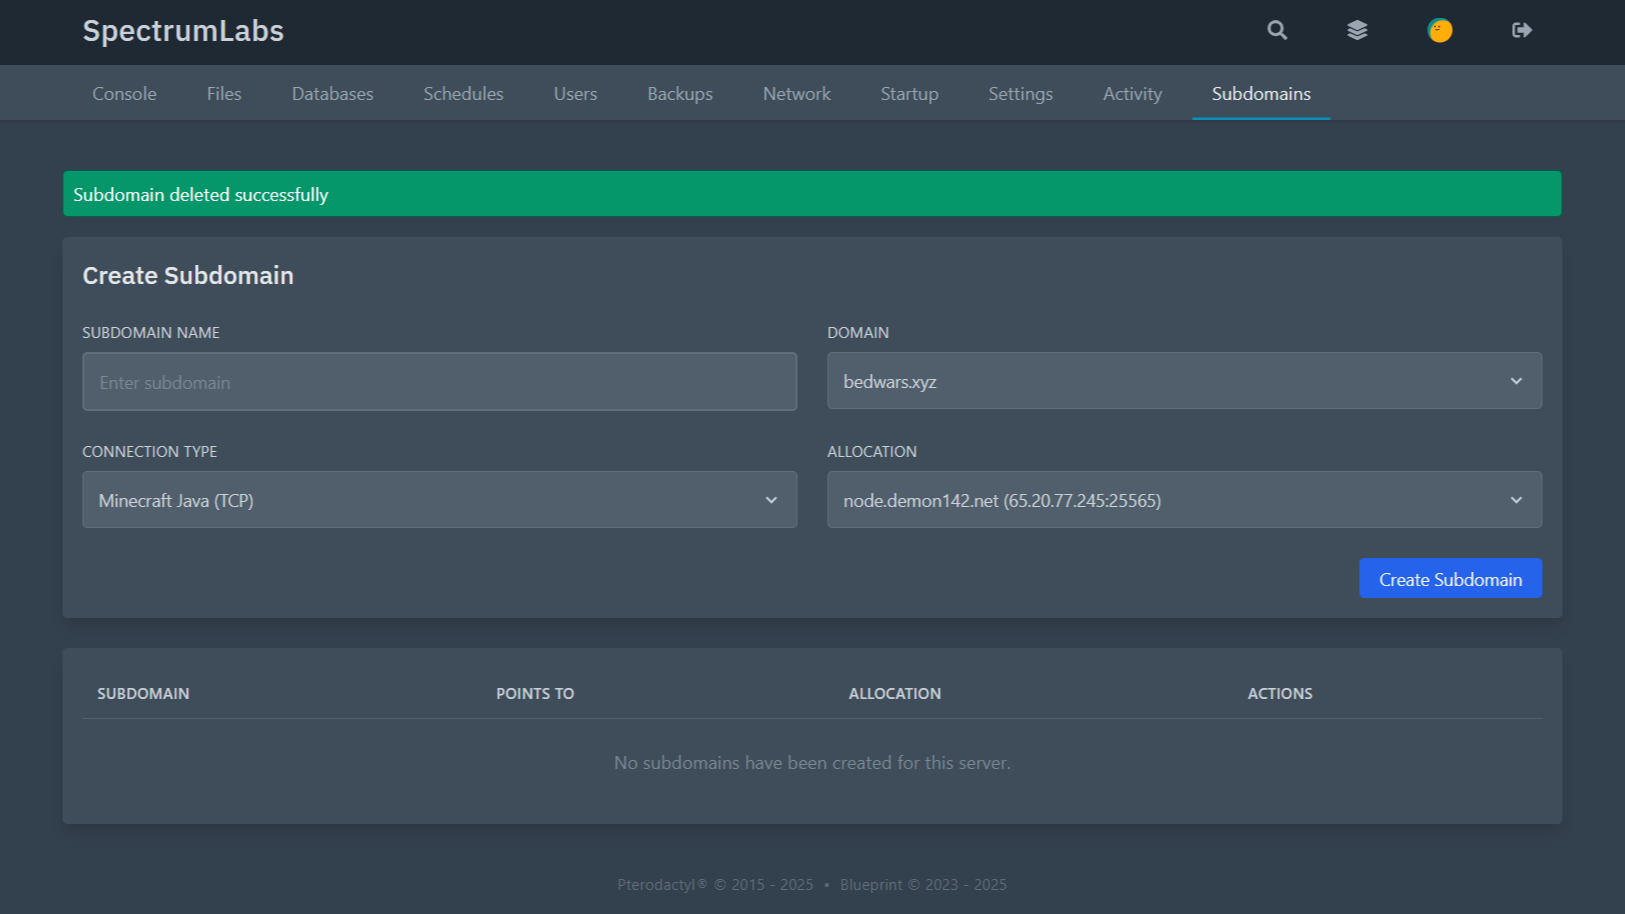Click the SpectrumLabs logo title
1625x914 pixels.
tap(183, 31)
